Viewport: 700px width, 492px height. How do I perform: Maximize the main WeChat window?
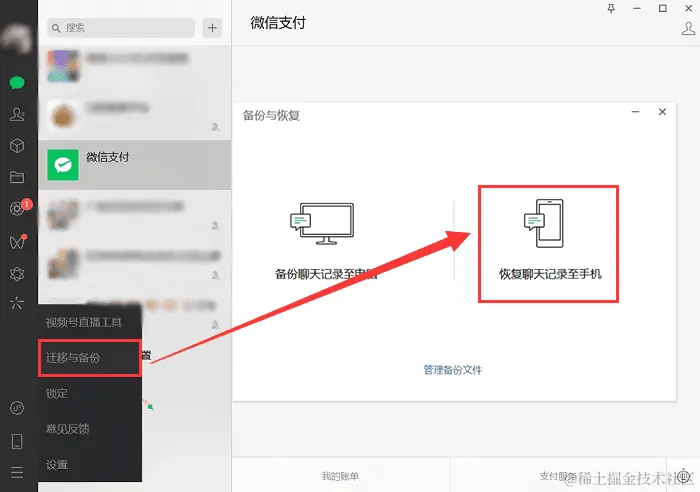pos(662,8)
